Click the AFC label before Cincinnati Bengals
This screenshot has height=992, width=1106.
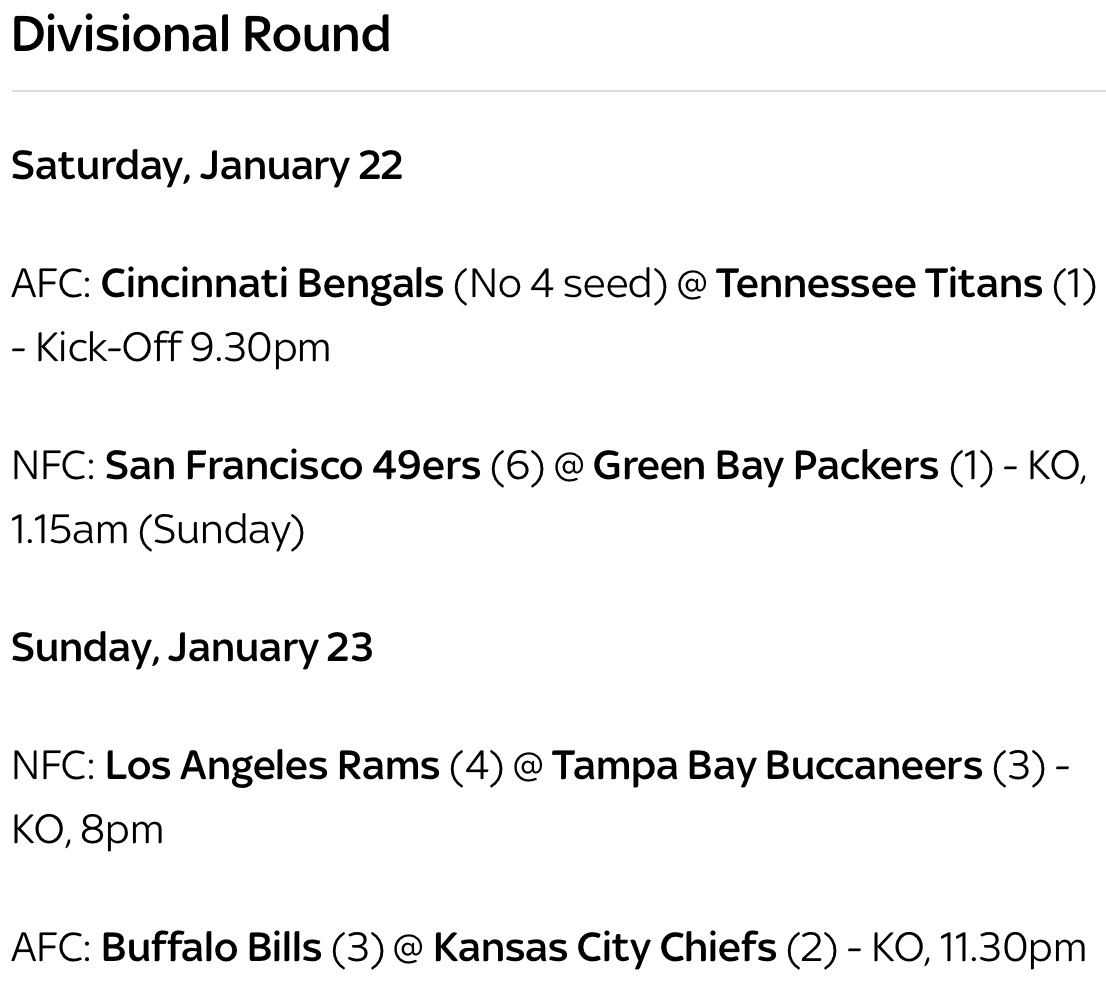tap(51, 285)
